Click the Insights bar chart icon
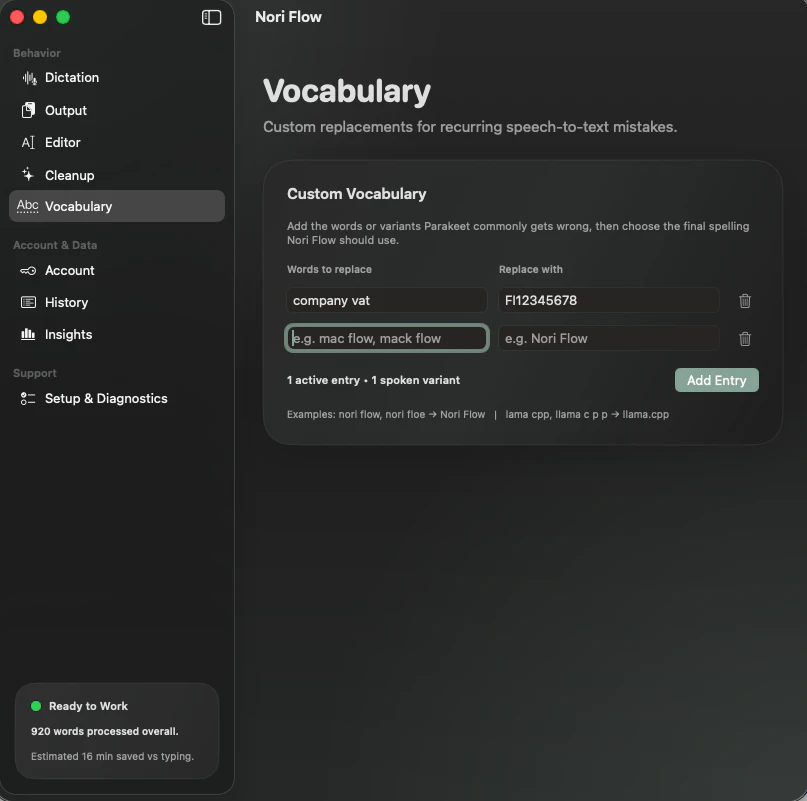 click(28, 335)
